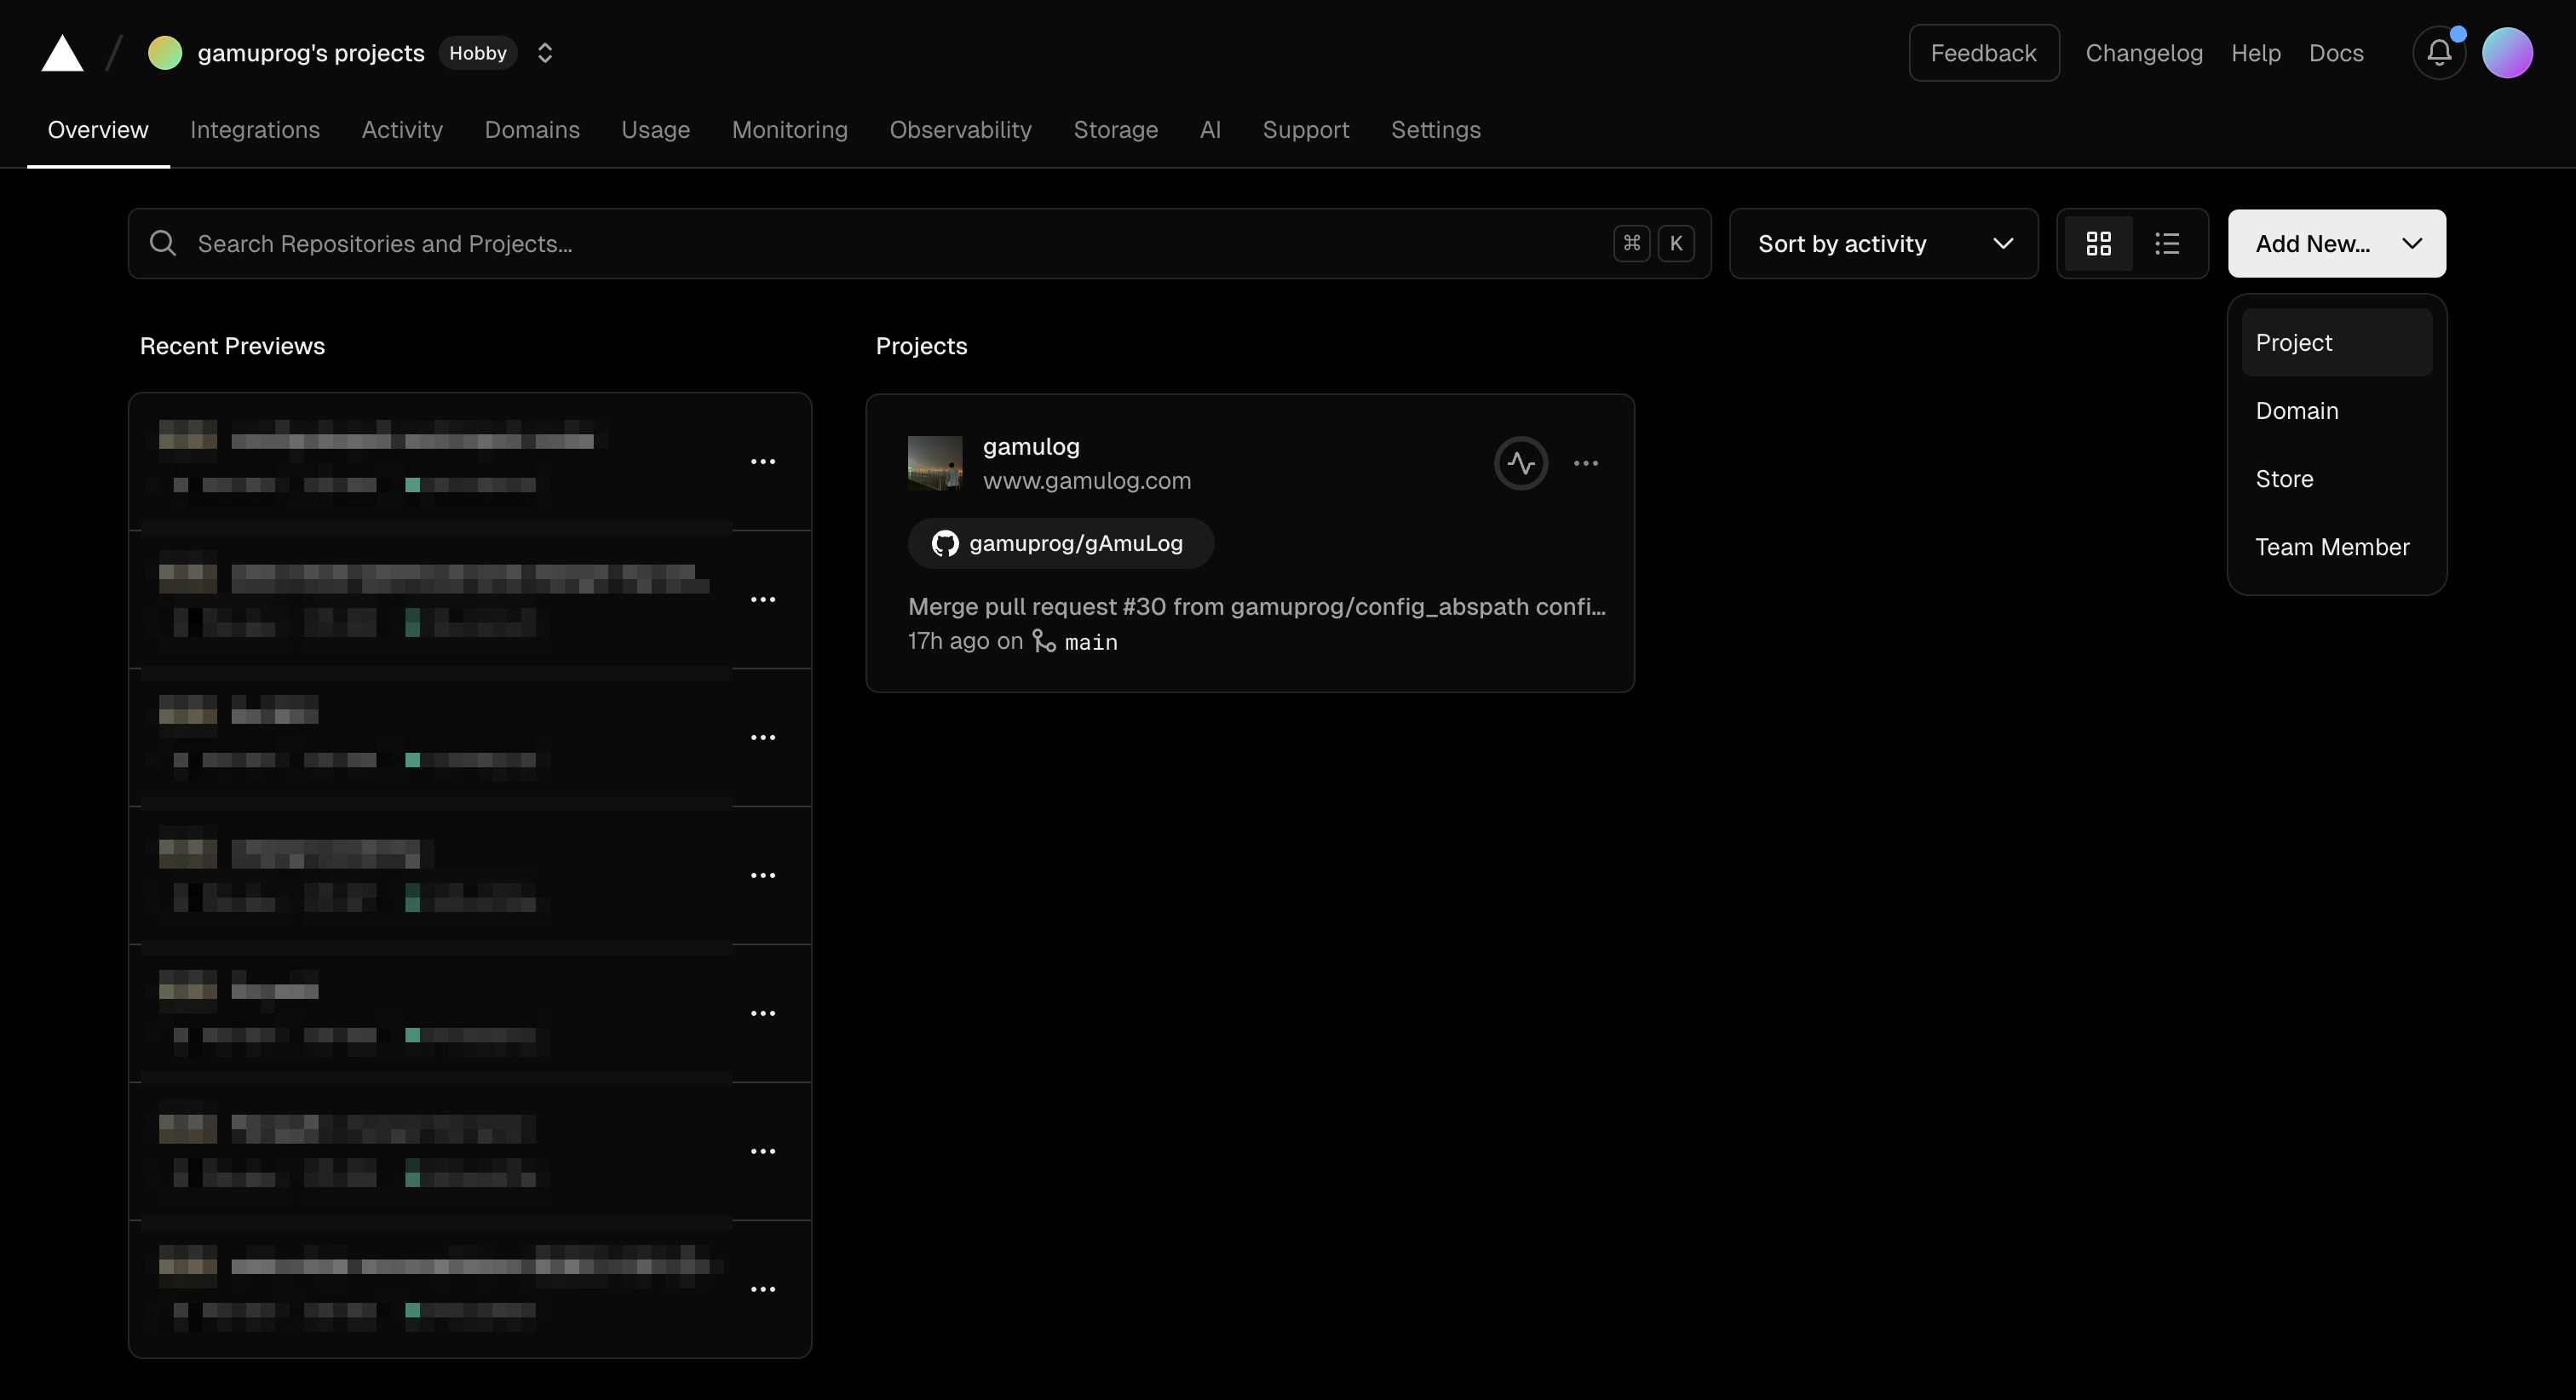The width and height of the screenshot is (2576, 1400).
Task: Focus the Search Repositories and Projects field
Action: coord(919,243)
